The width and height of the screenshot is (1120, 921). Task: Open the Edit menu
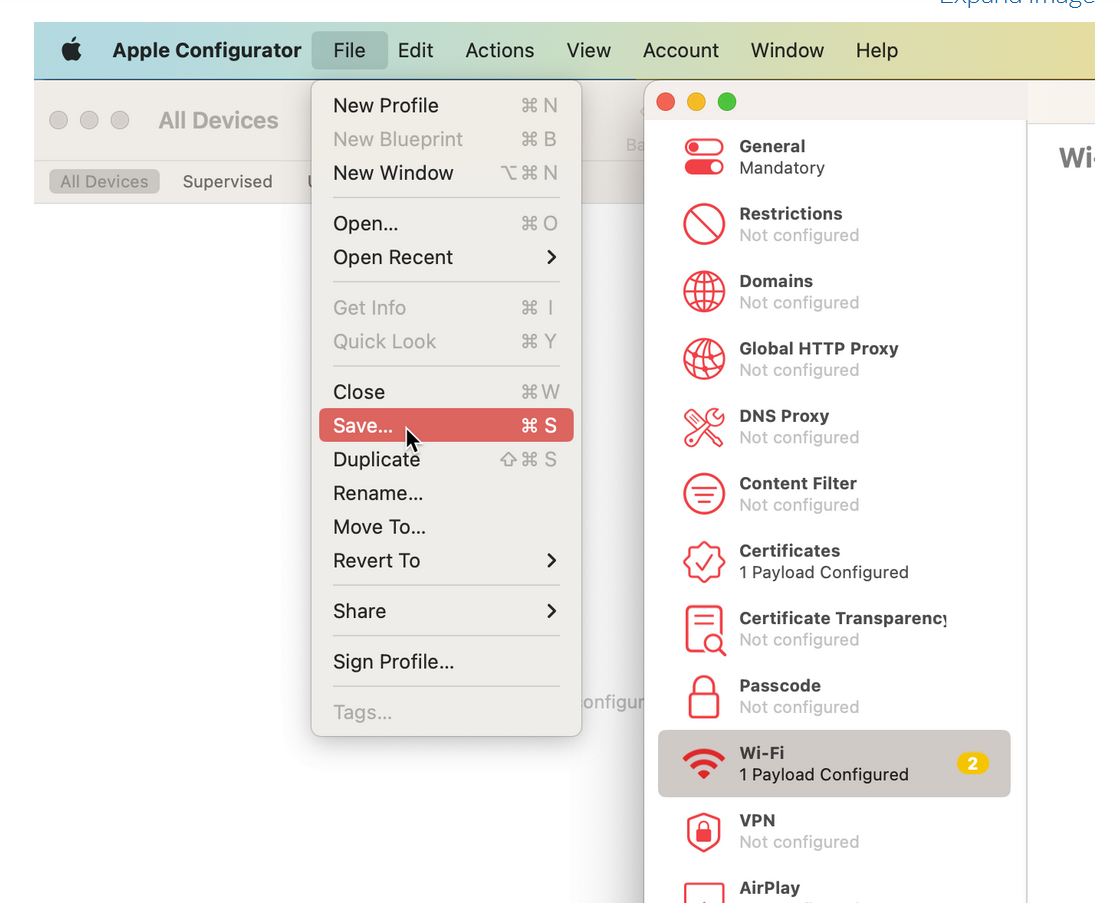(x=416, y=50)
